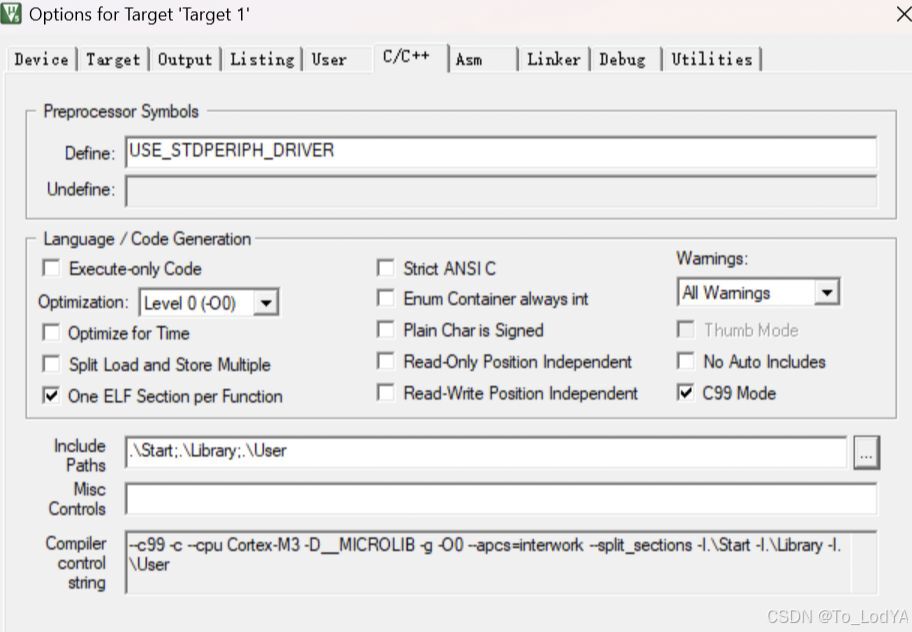
Task: Enable Strict ANSI C checkbox
Action: pyautogui.click(x=386, y=268)
